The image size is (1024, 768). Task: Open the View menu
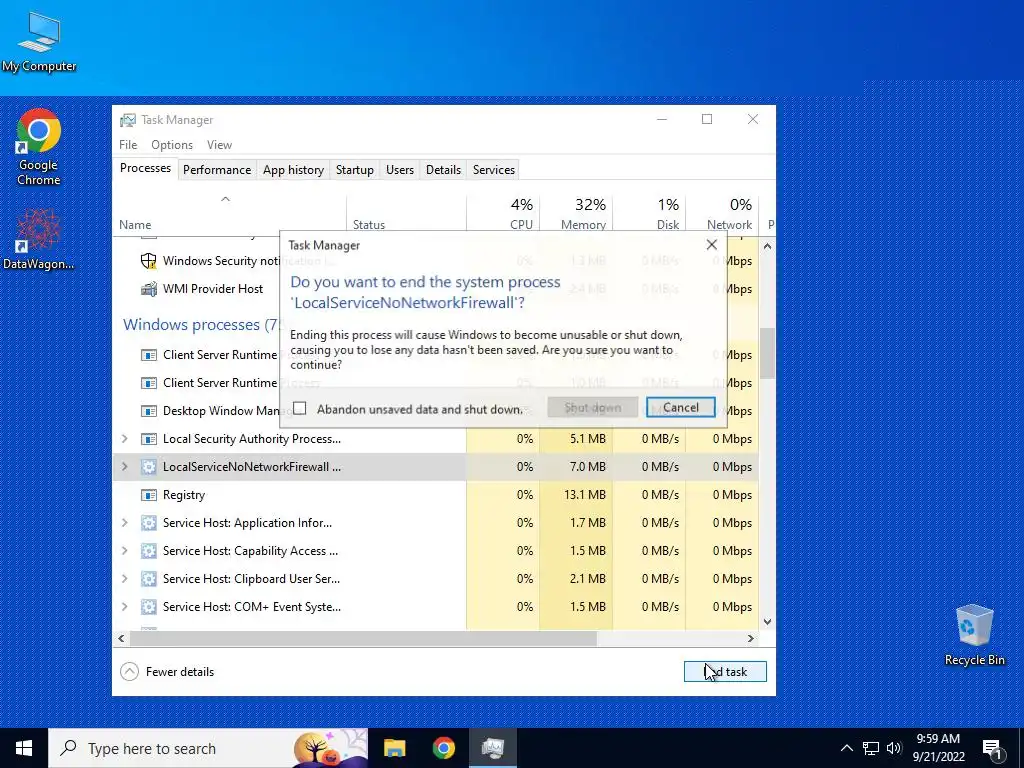point(219,145)
